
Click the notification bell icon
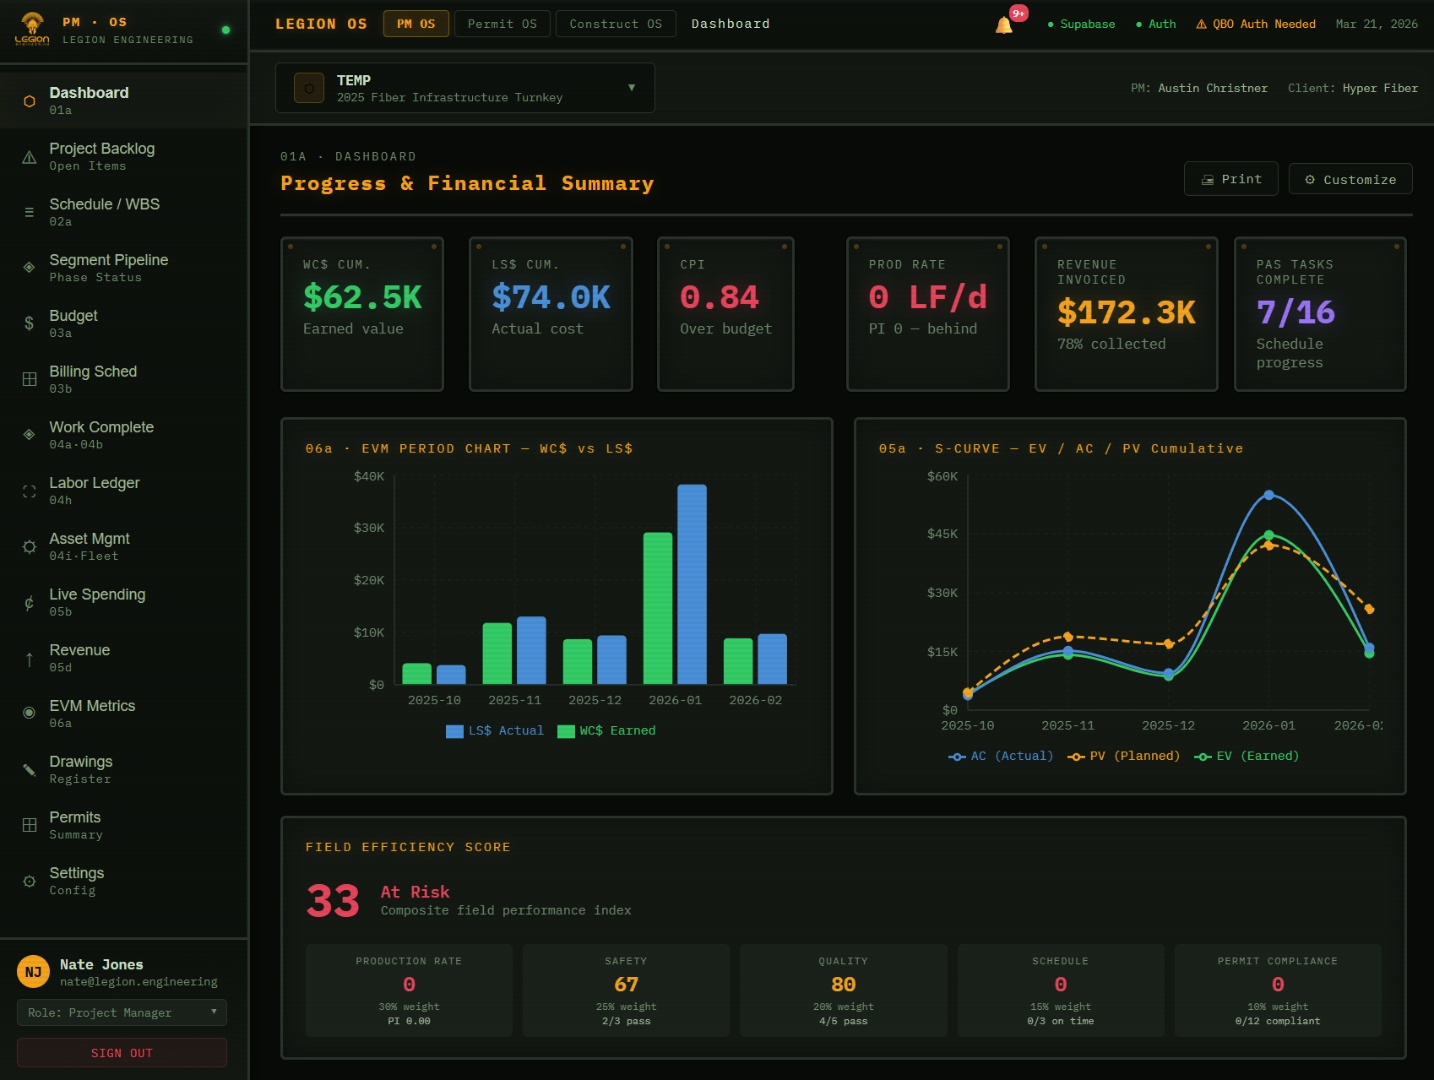tap(1004, 25)
